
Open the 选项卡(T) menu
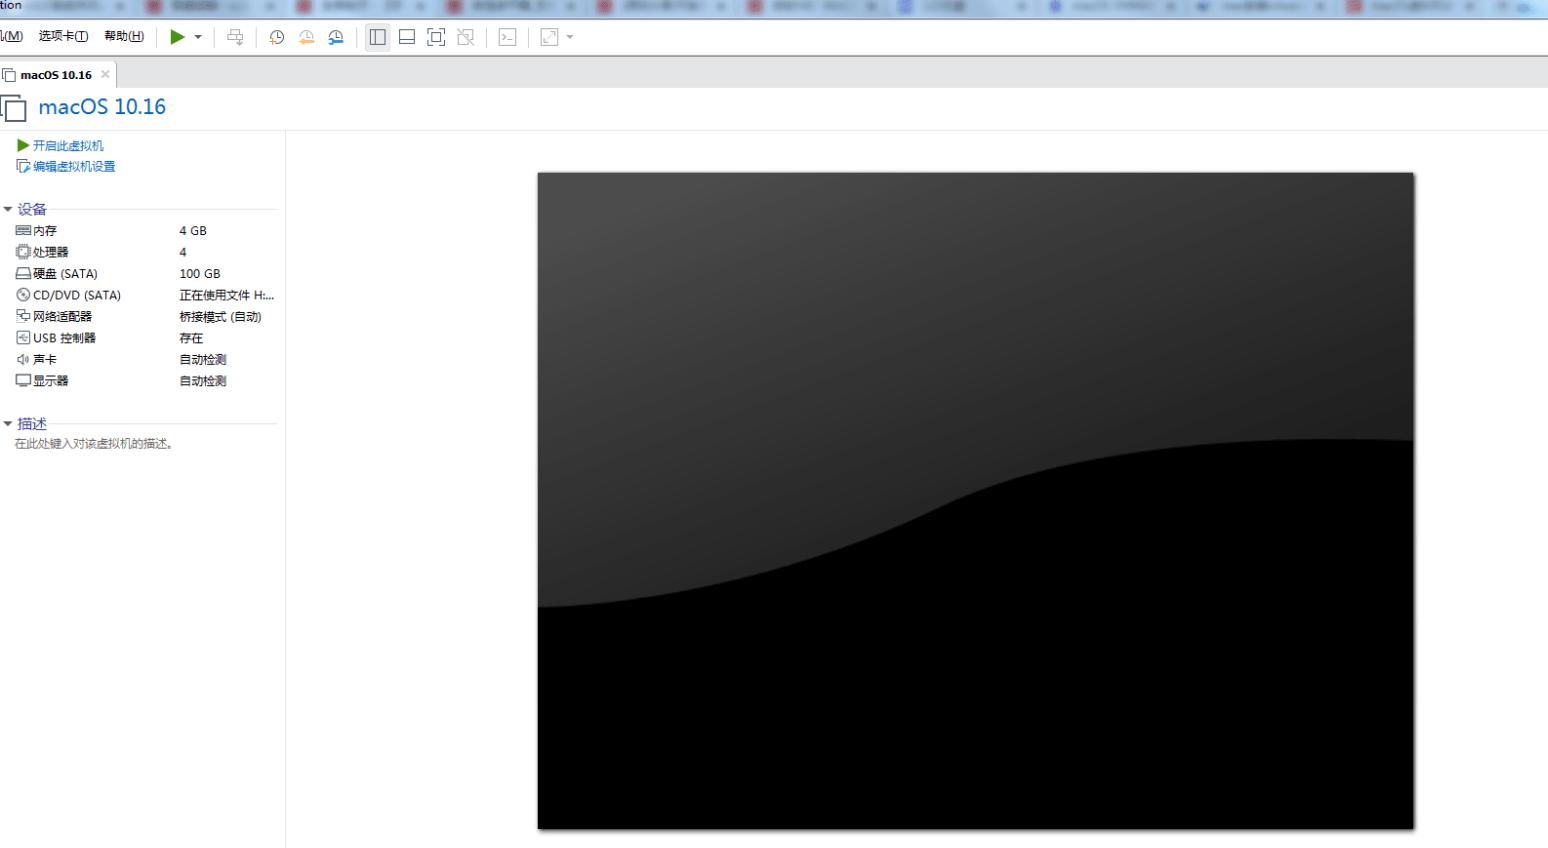click(63, 36)
